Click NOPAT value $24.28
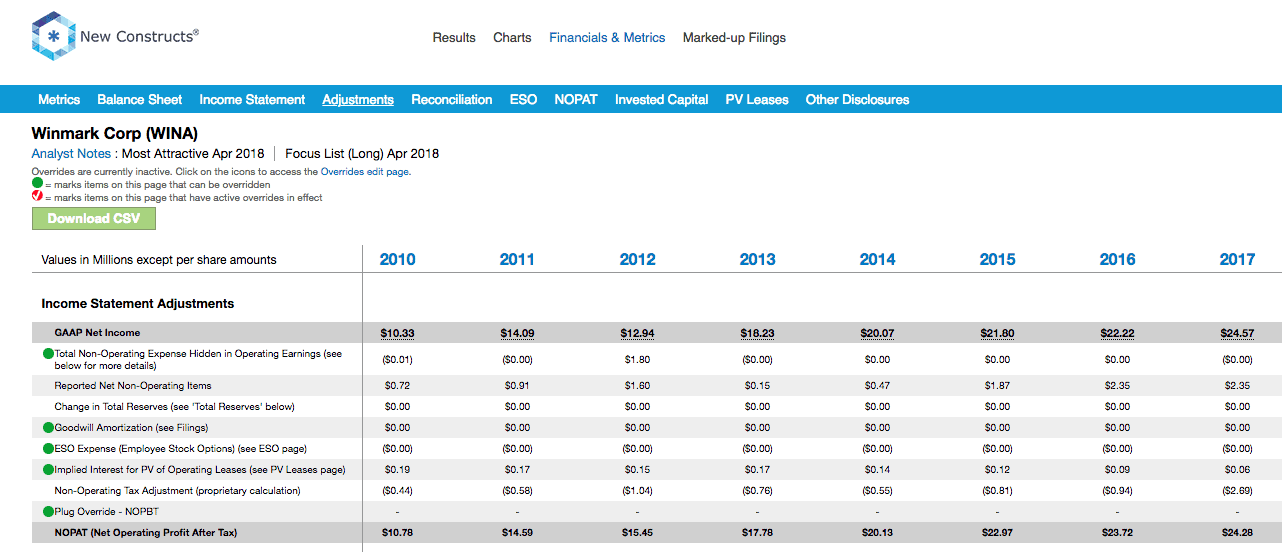The image size is (1282, 552). click(x=1237, y=533)
